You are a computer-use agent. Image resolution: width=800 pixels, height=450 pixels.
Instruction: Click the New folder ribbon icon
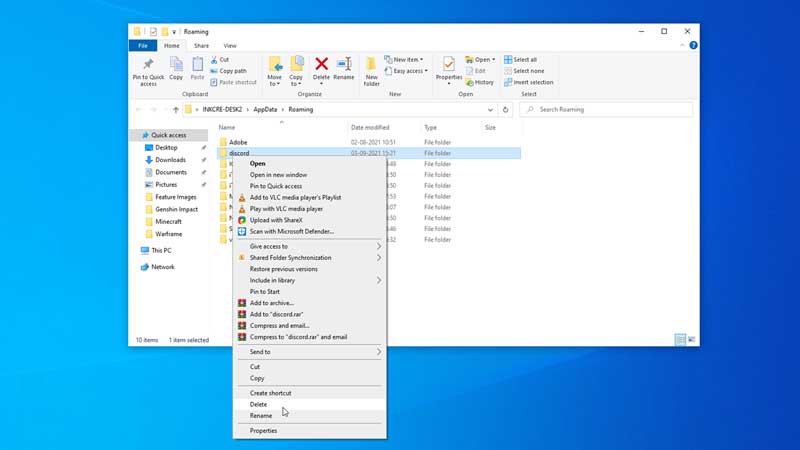371,71
